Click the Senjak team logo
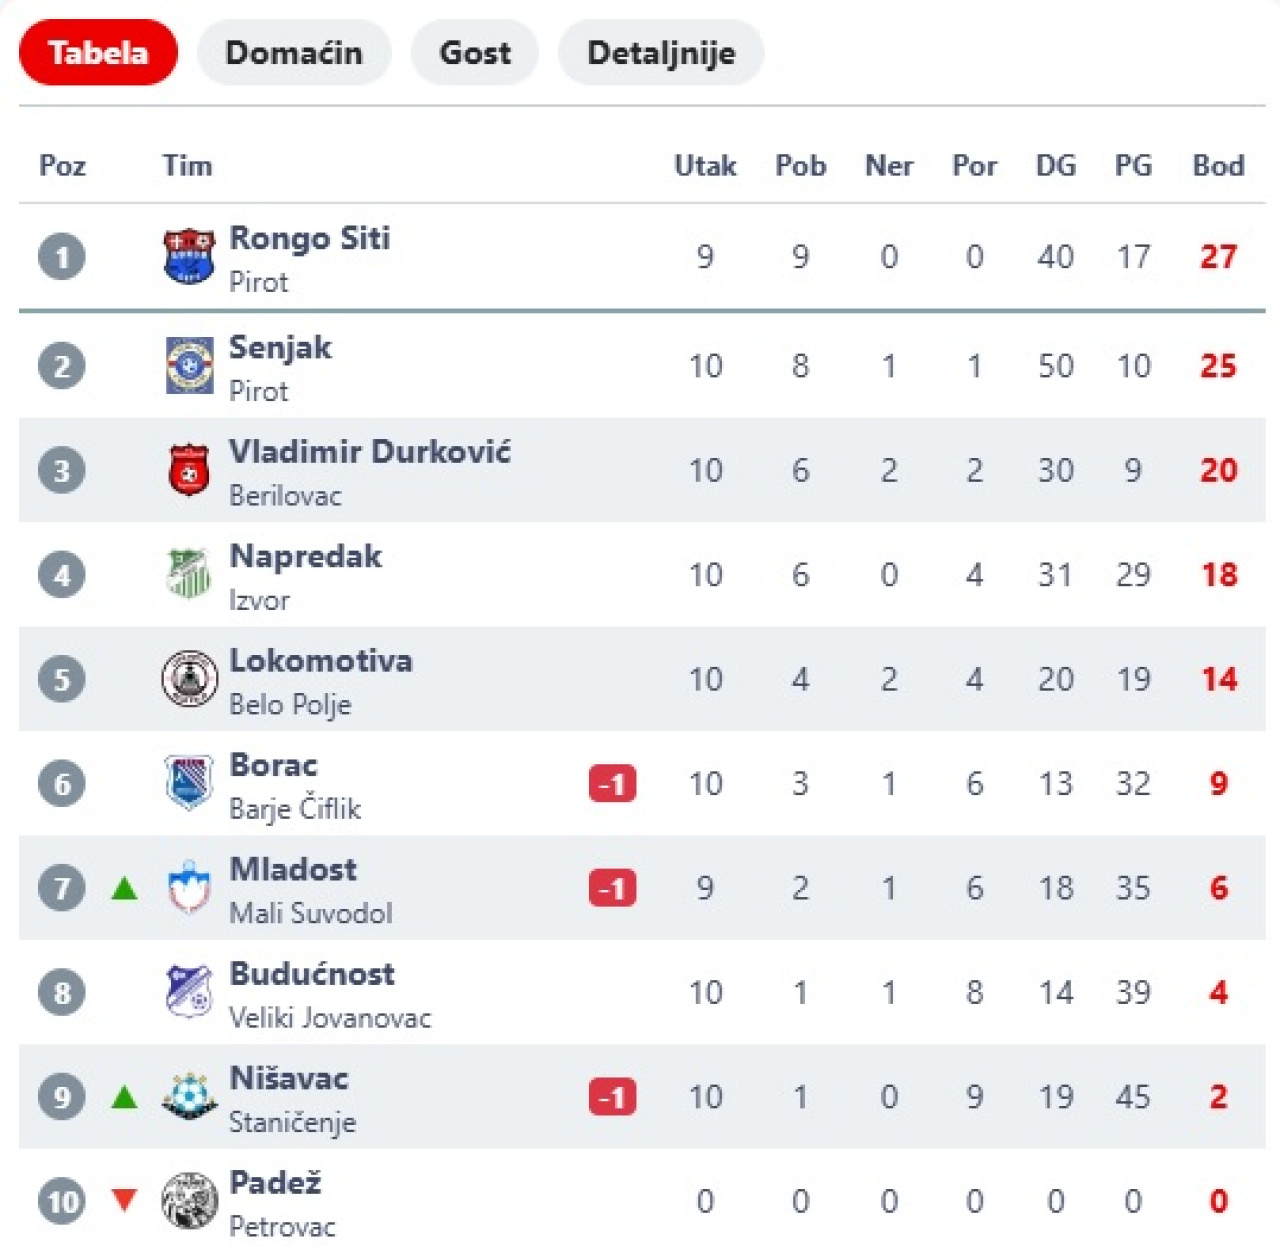Image resolution: width=1280 pixels, height=1246 pixels. coord(189,366)
